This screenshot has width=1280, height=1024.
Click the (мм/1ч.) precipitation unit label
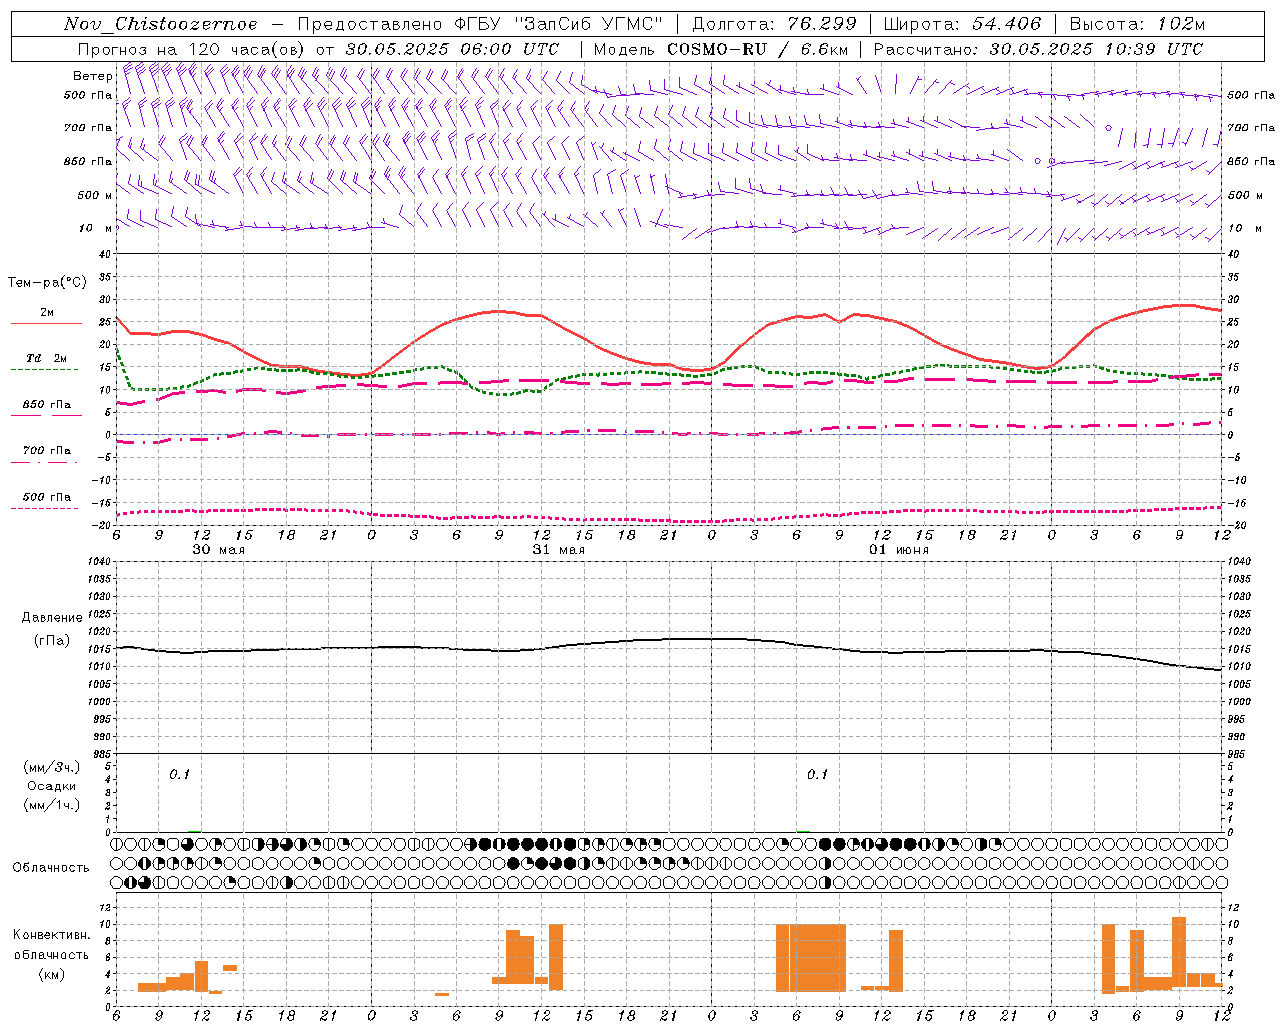click(x=52, y=805)
